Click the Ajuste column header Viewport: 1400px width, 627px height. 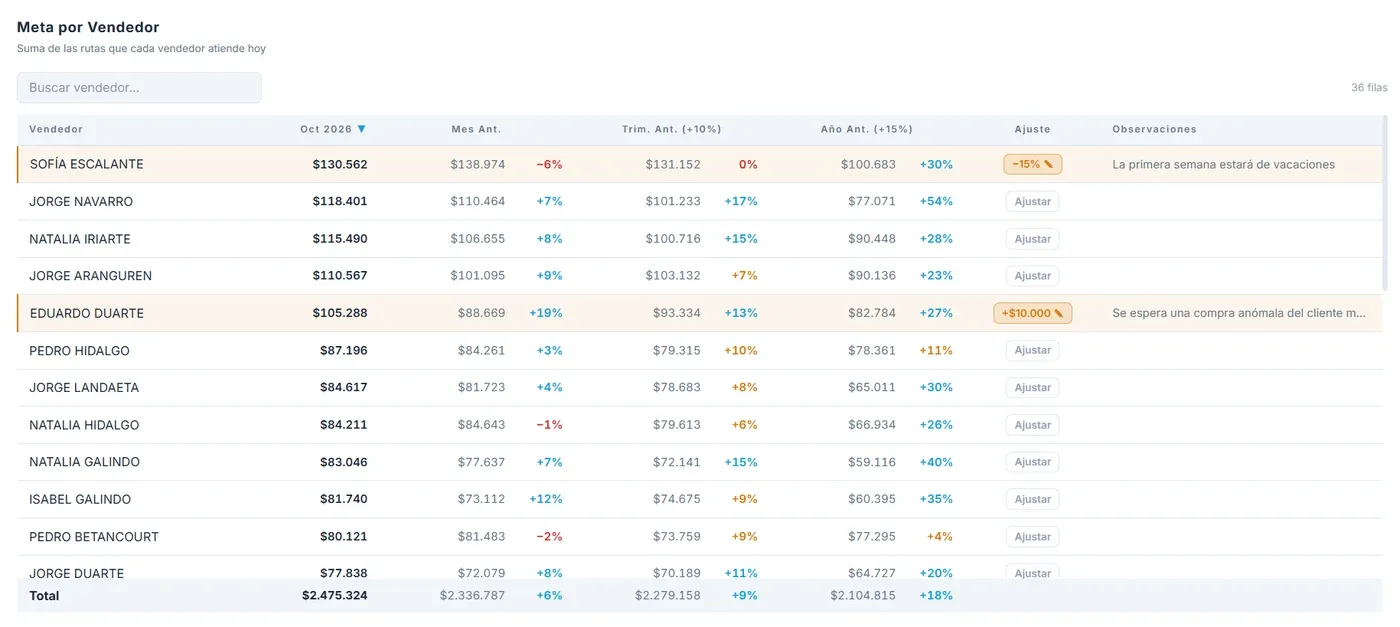1032,129
